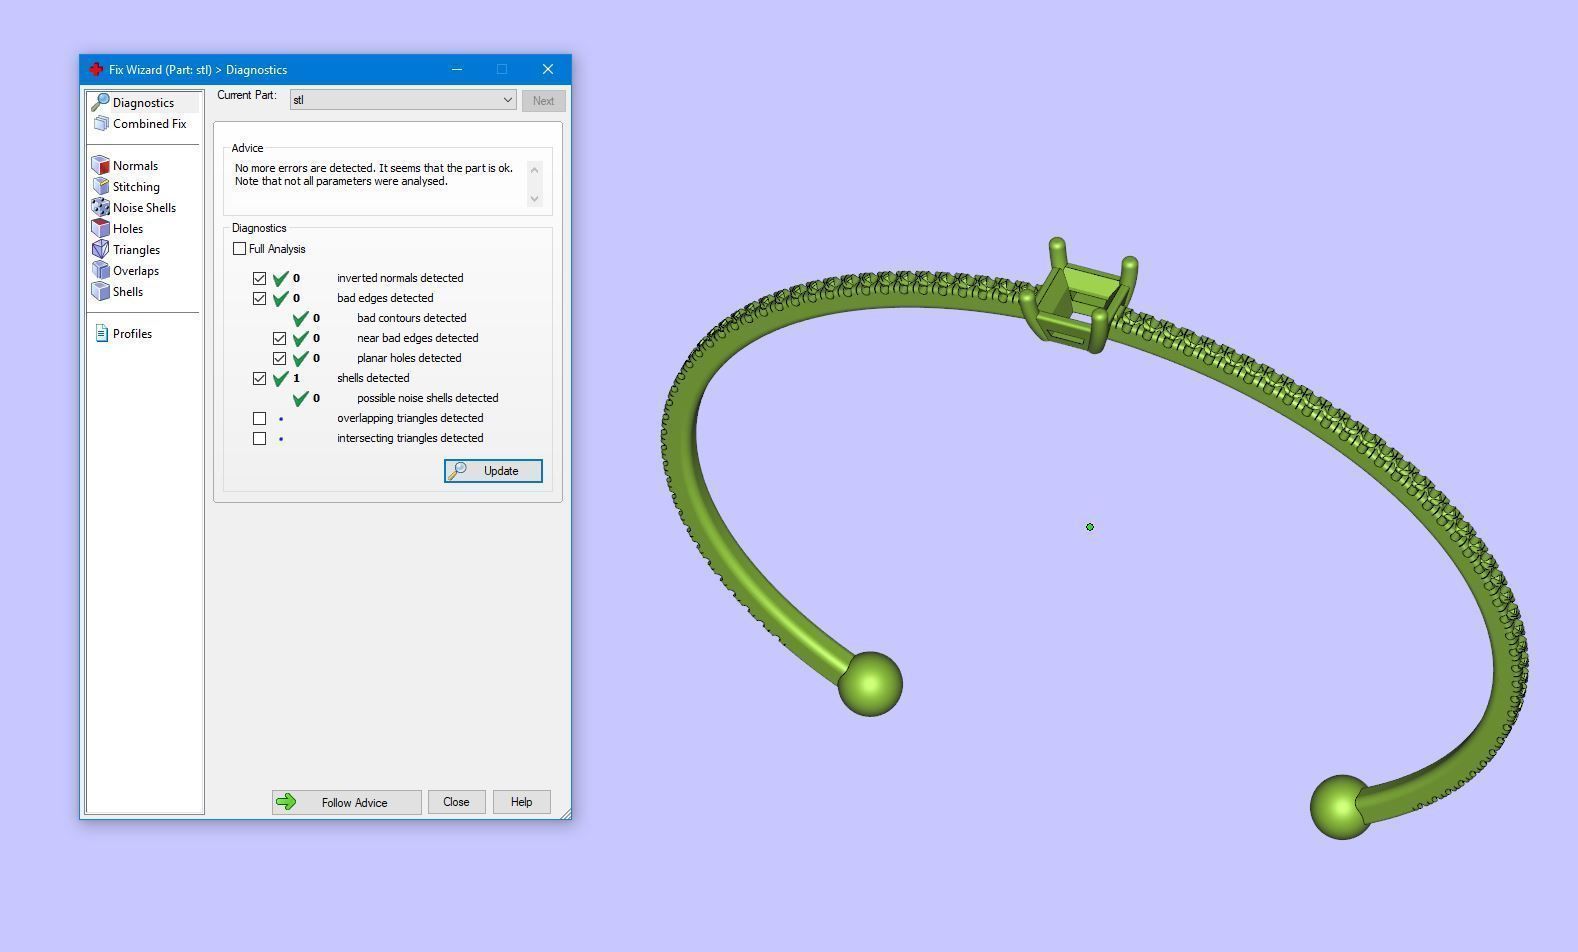1578x952 pixels.
Task: Click the Help button
Action: coord(521,802)
